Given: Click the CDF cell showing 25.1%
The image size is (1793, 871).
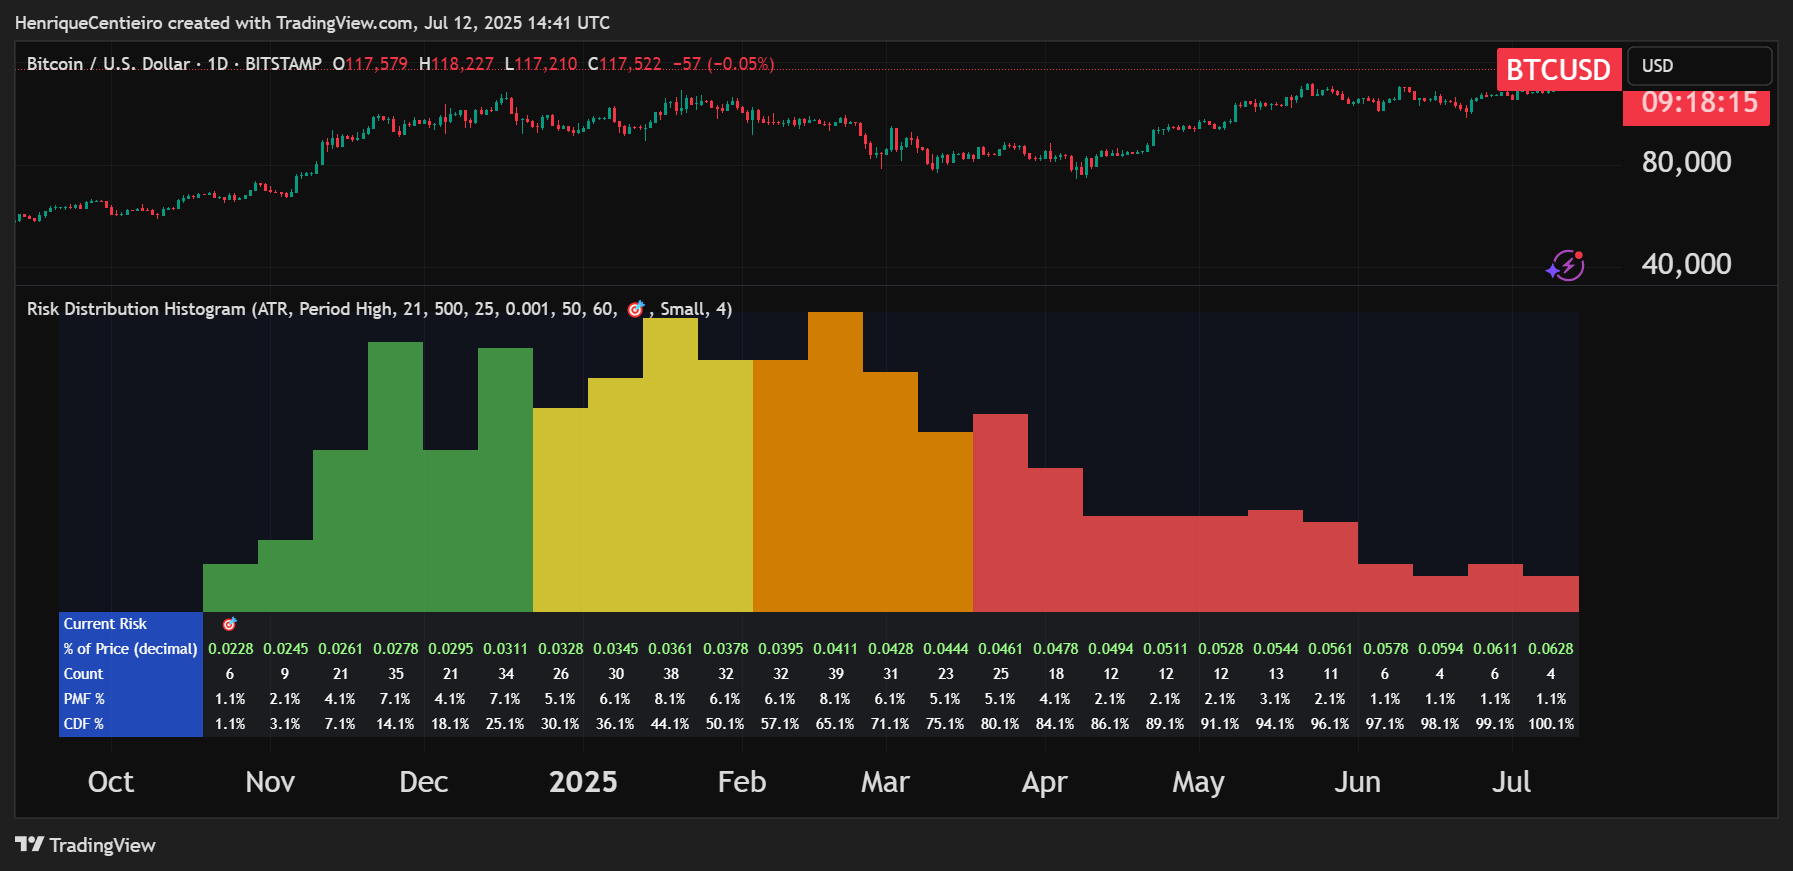Looking at the screenshot, I should tap(505, 724).
